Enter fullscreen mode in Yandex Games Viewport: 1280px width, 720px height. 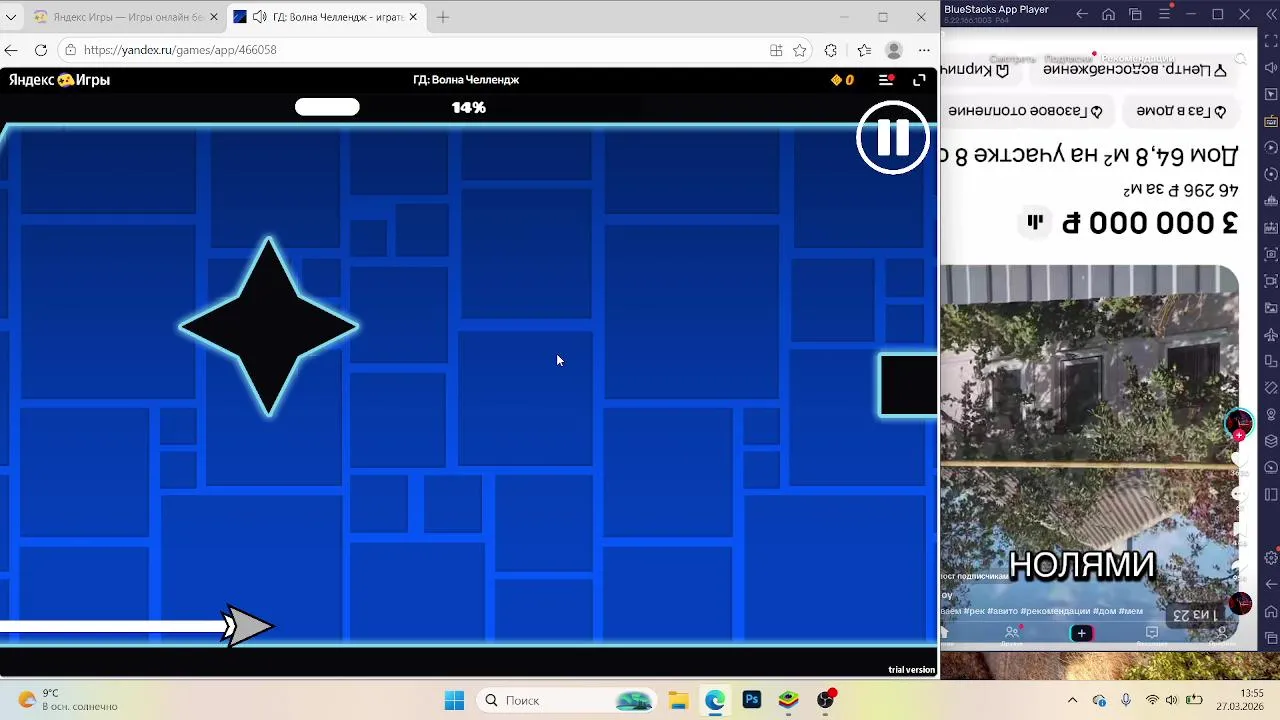point(919,80)
